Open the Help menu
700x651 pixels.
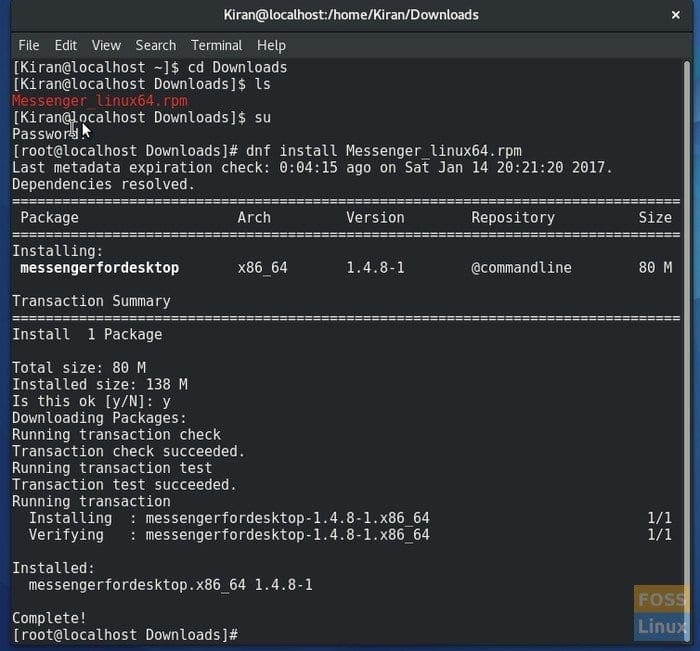271,45
